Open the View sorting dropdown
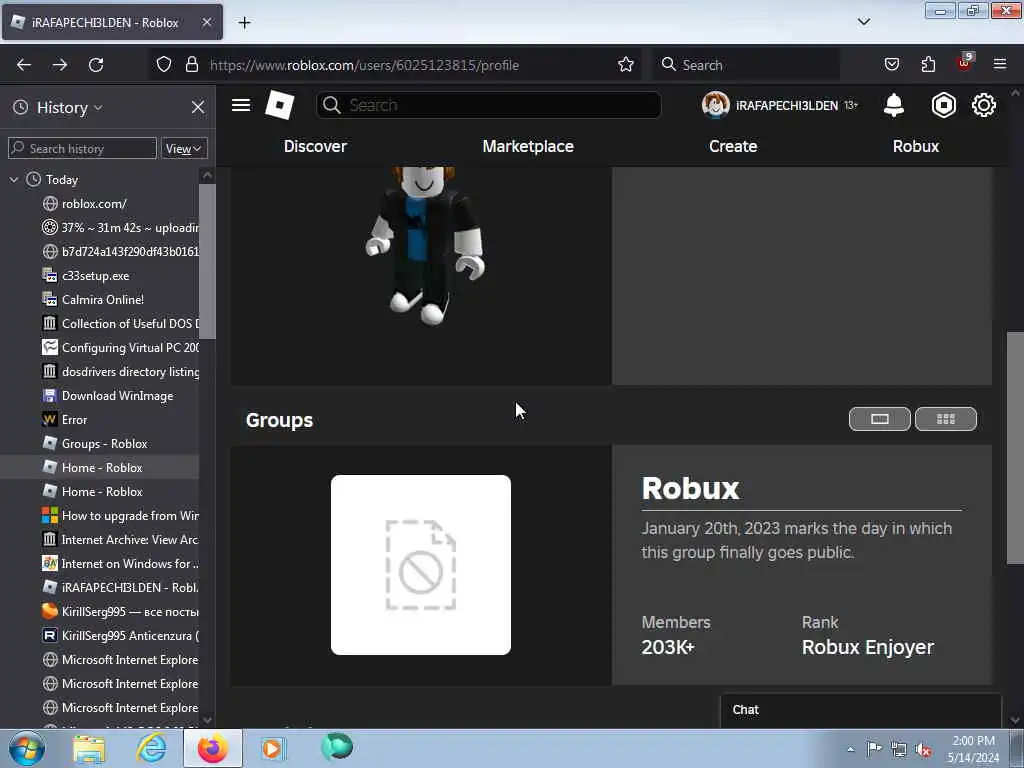This screenshot has width=1024, height=768. tap(184, 148)
